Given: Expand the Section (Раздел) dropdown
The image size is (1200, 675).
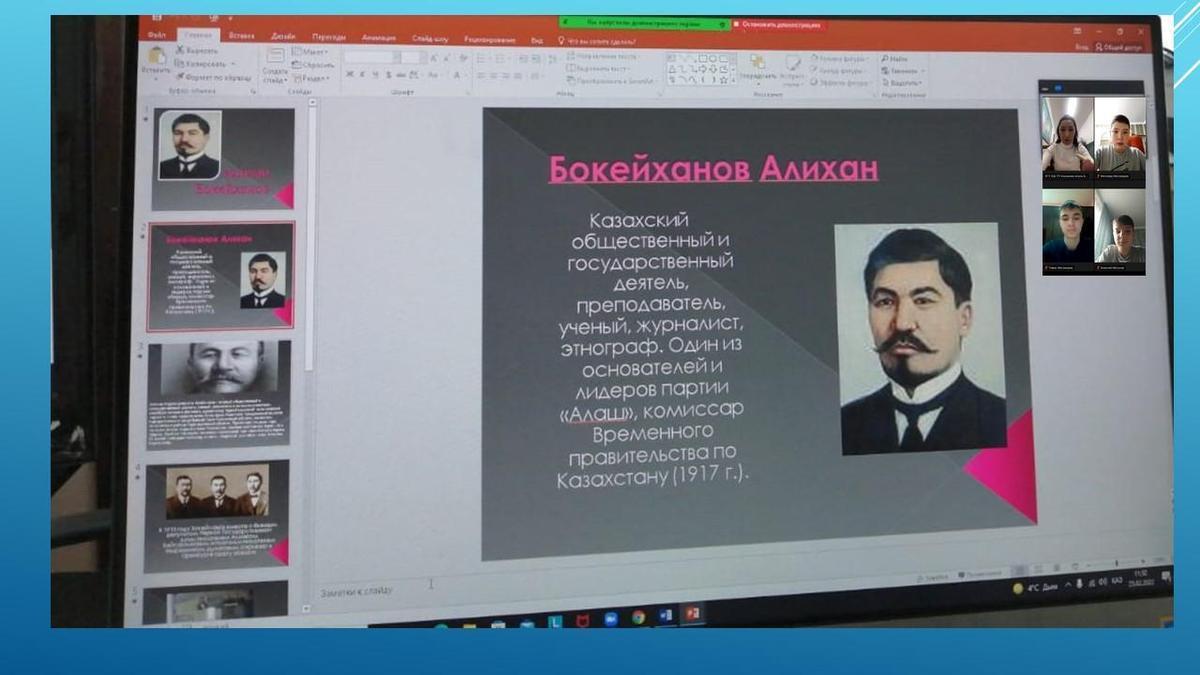Looking at the screenshot, I should tap(312, 77).
